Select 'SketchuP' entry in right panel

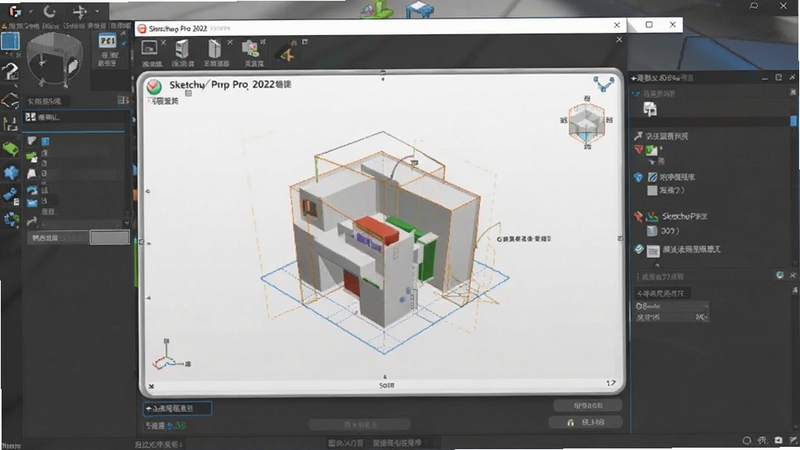(x=684, y=216)
